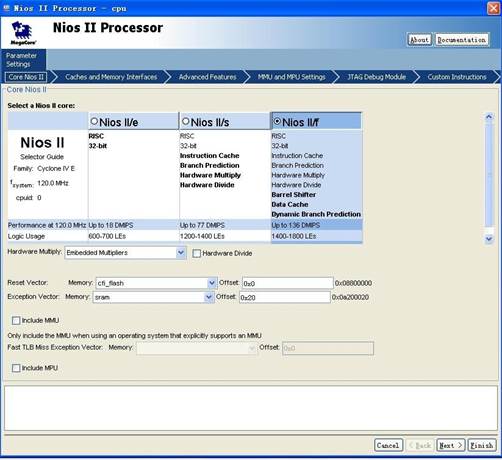The image size is (502, 460).
Task: Enable the Hardware Divide checkbox
Action: (x=197, y=254)
